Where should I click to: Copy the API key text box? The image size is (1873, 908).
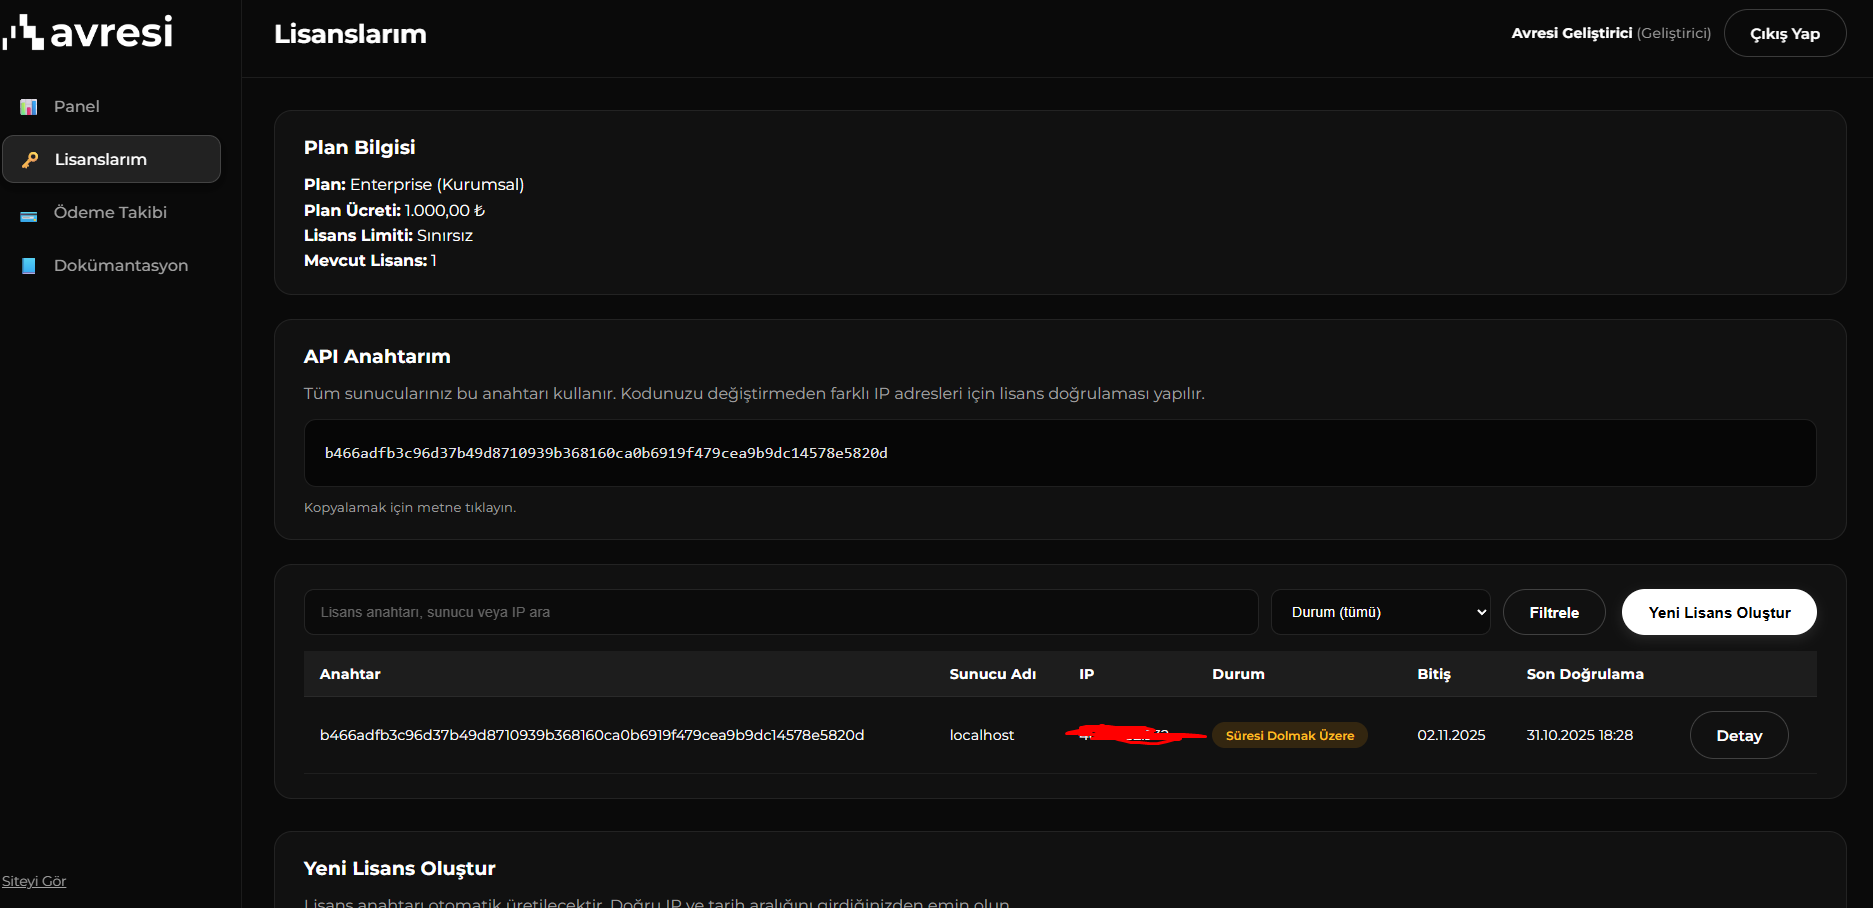(x=1059, y=453)
